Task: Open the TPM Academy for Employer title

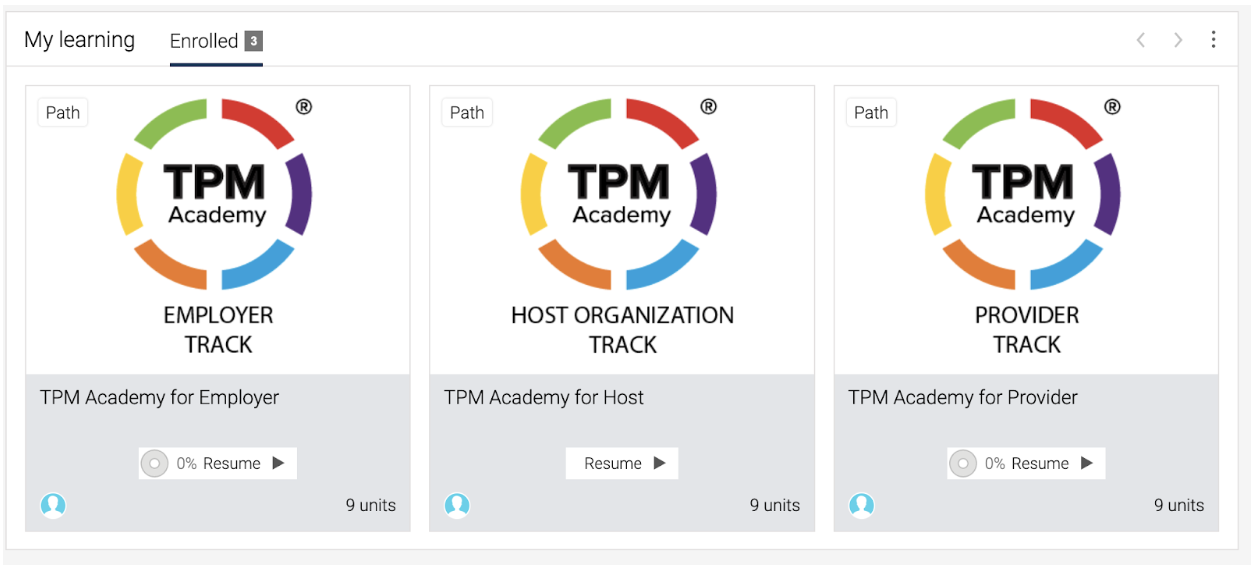Action: tap(159, 397)
